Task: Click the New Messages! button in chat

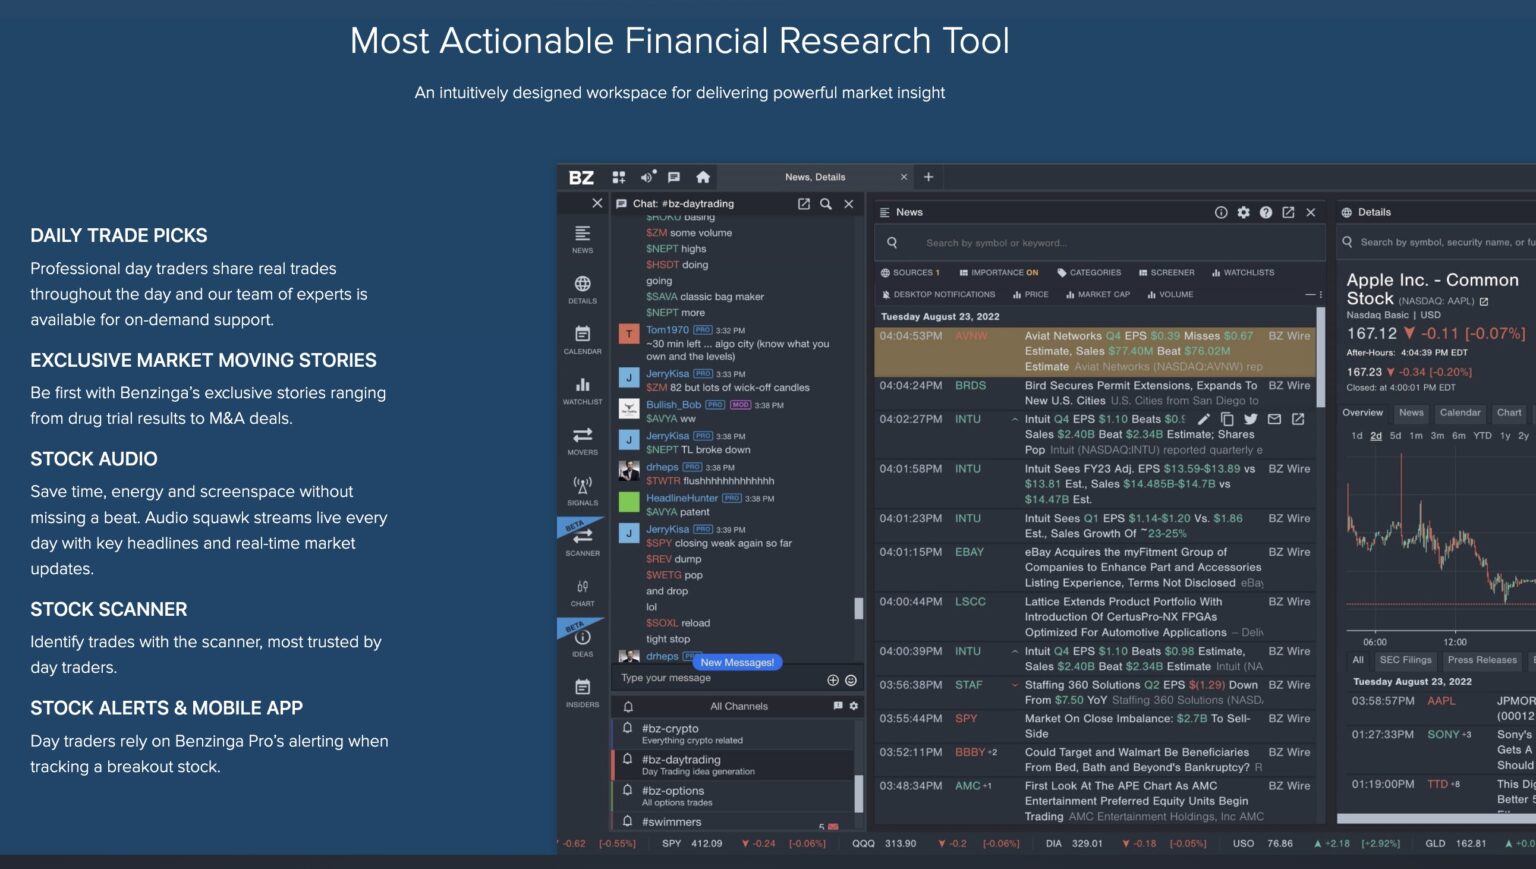Action: point(737,662)
